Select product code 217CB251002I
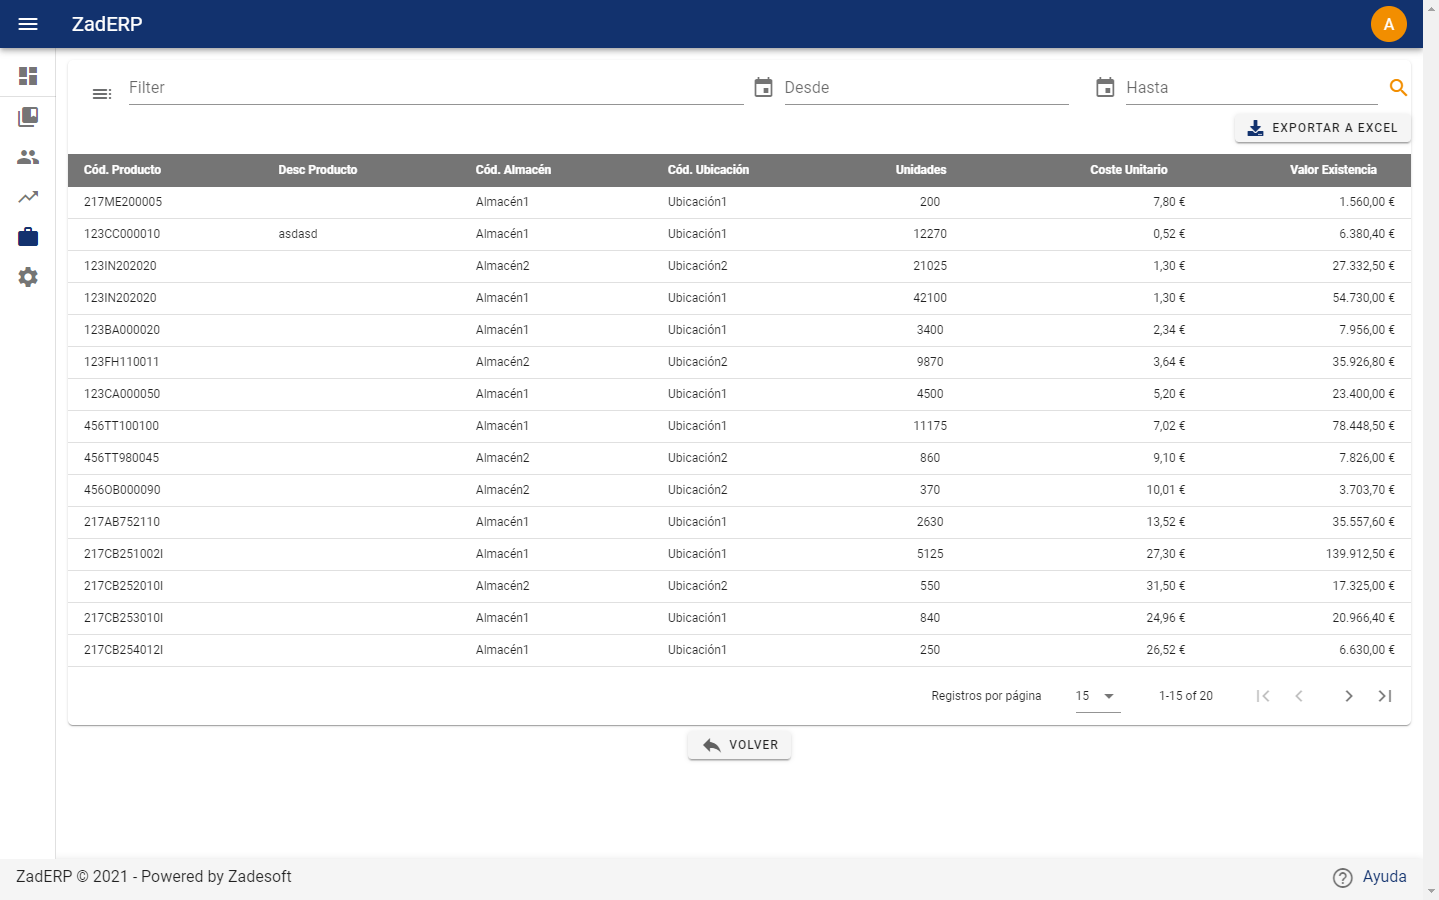Image resolution: width=1439 pixels, height=900 pixels. point(123,554)
